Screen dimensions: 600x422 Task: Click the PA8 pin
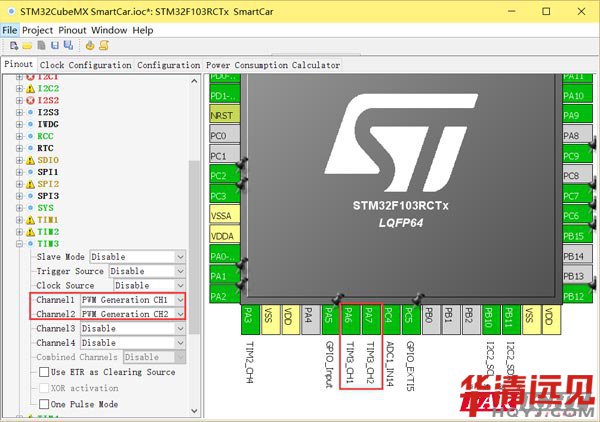577,135
